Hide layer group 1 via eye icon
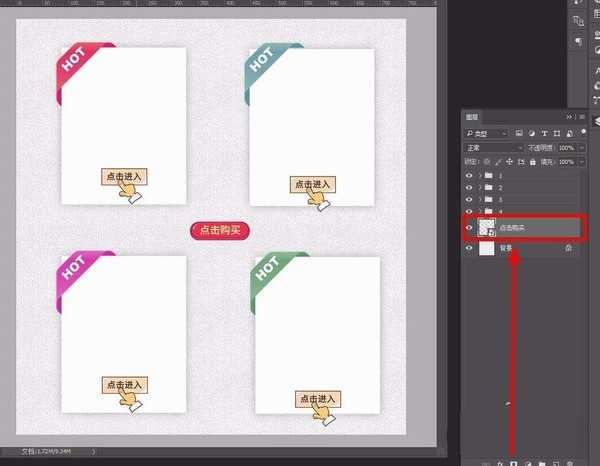Viewport: 600px width, 466px height. (x=469, y=176)
